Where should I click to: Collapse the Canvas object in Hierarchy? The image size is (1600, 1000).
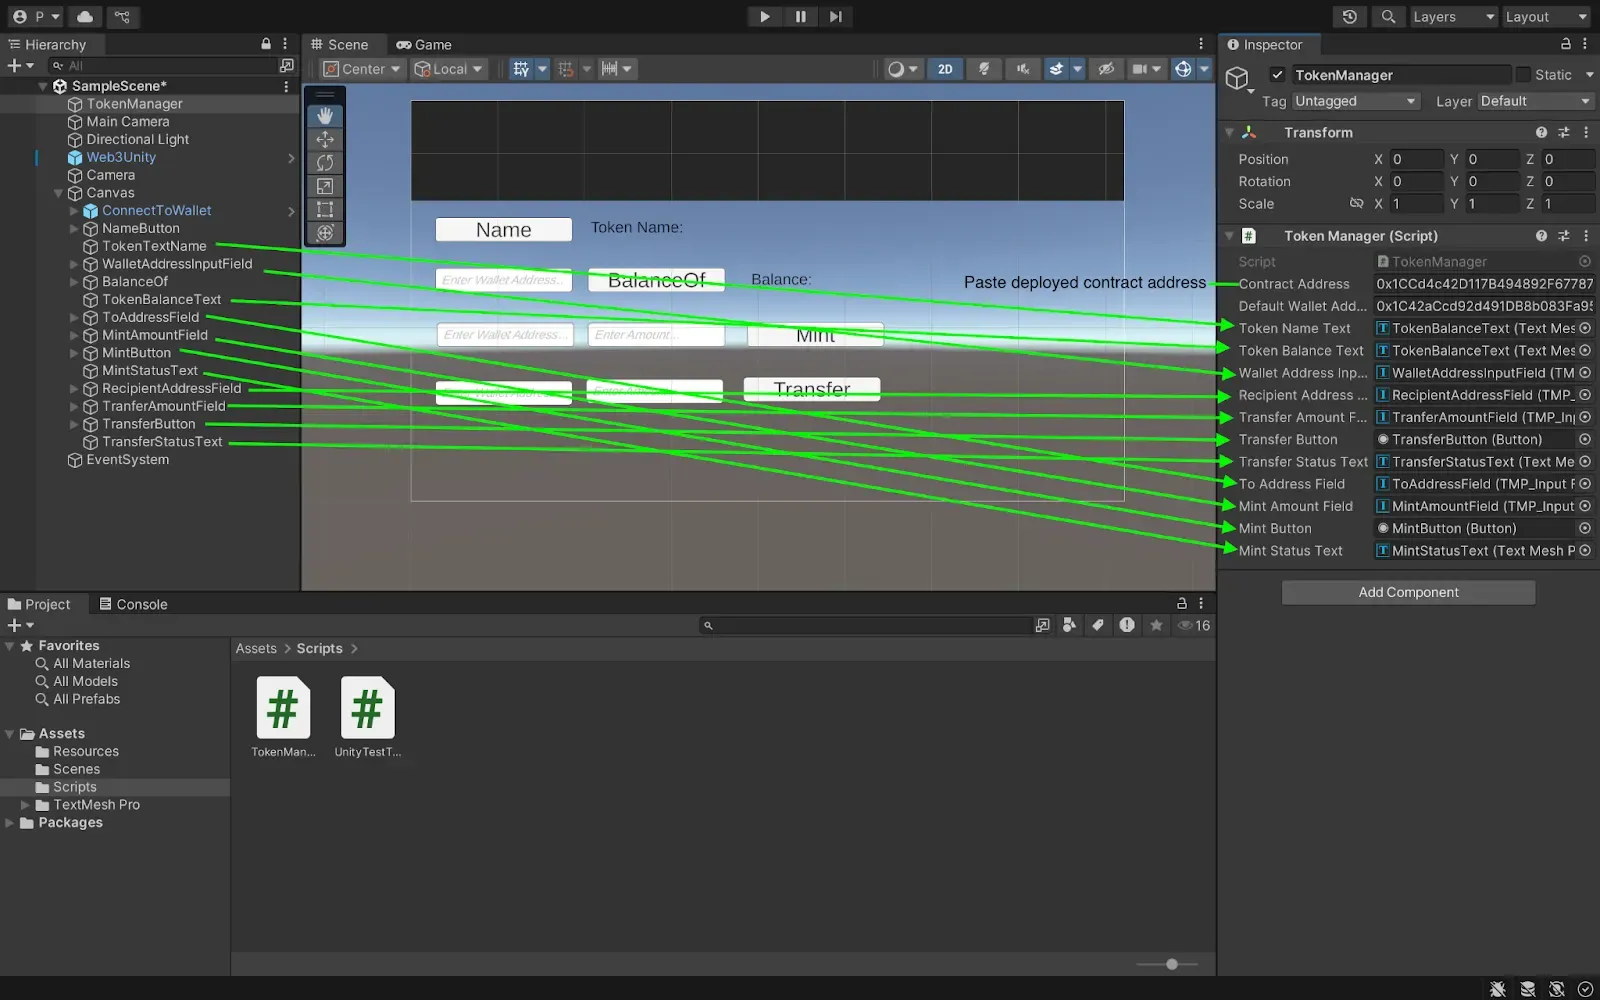(x=58, y=193)
